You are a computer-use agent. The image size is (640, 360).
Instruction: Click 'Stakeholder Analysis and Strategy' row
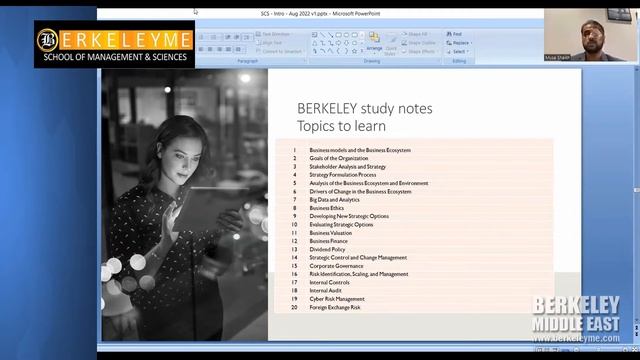[347, 167]
